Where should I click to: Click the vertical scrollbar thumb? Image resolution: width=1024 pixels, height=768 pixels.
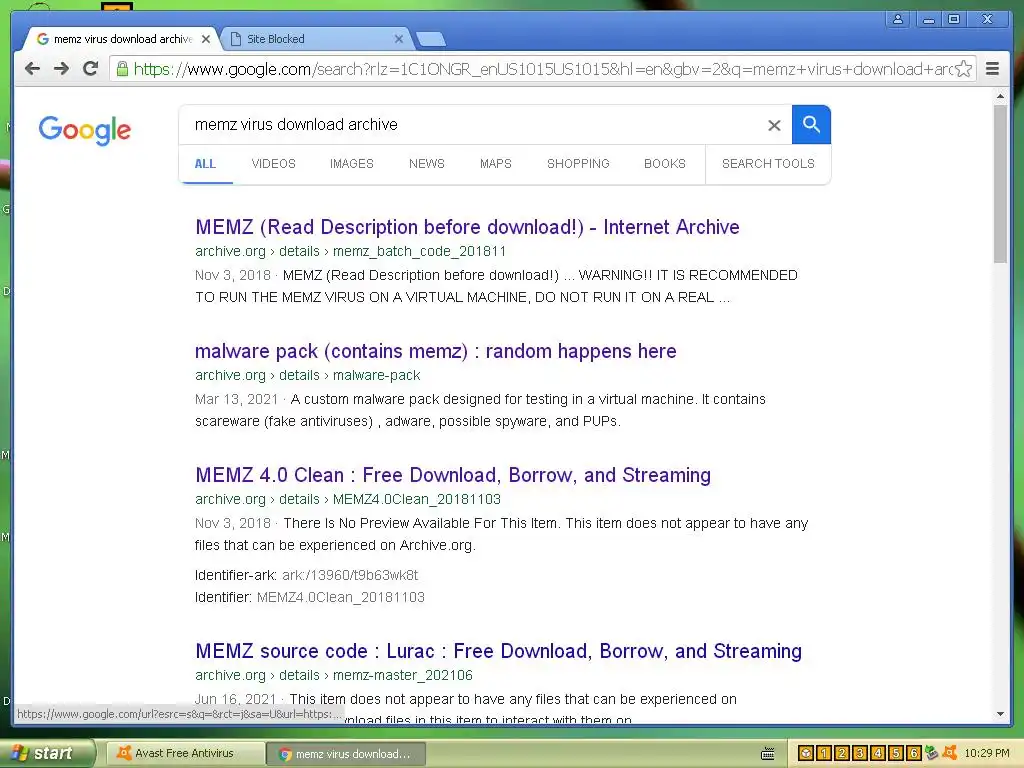click(1000, 184)
